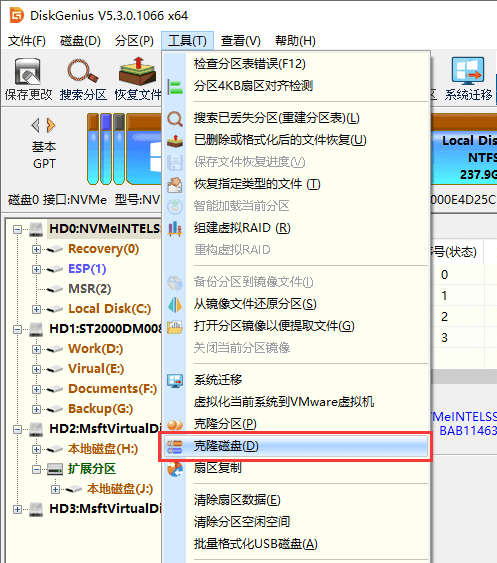Close the open 工具(T) menu
This screenshot has width=497, height=563.
point(187,41)
